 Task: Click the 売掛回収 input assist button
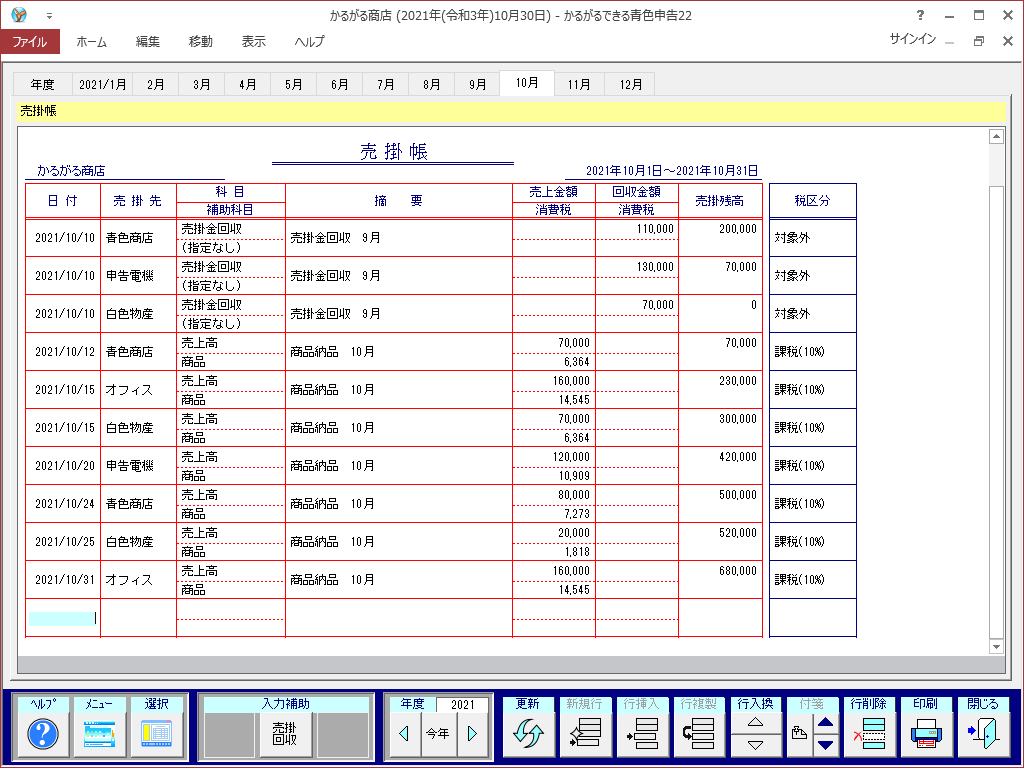tap(285, 734)
